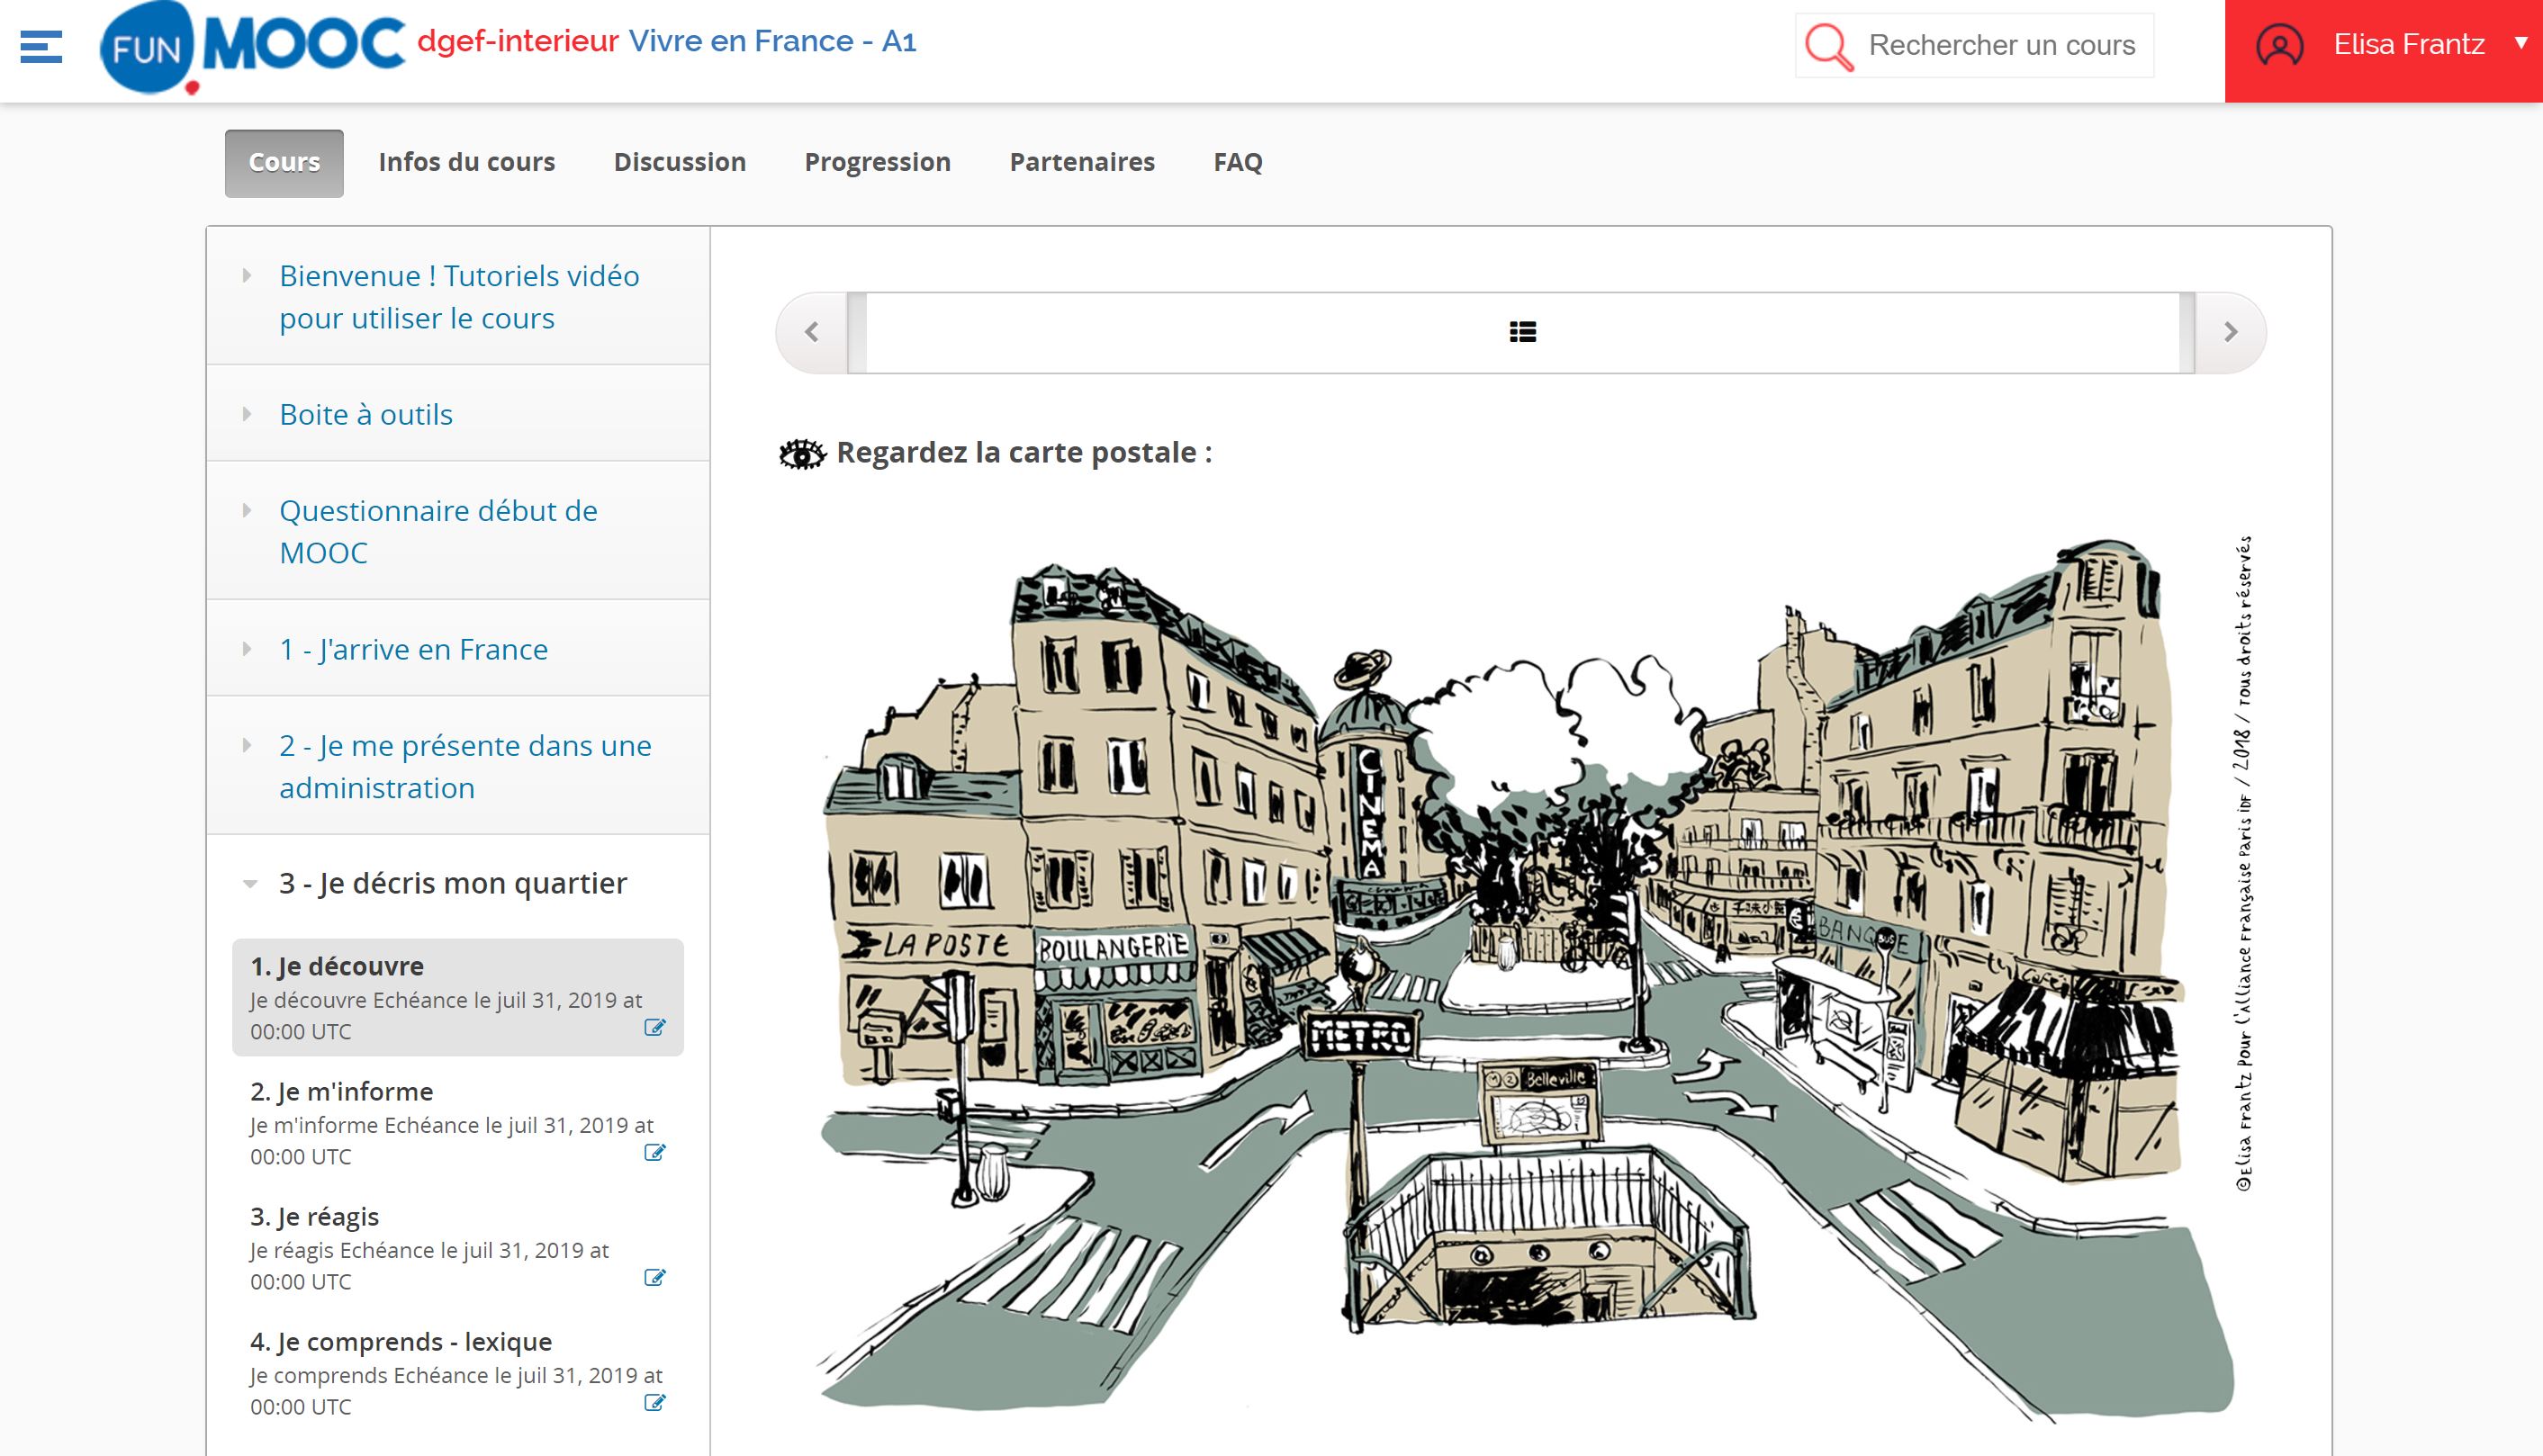Open 1 - J'arrive en France section

[x=414, y=650]
